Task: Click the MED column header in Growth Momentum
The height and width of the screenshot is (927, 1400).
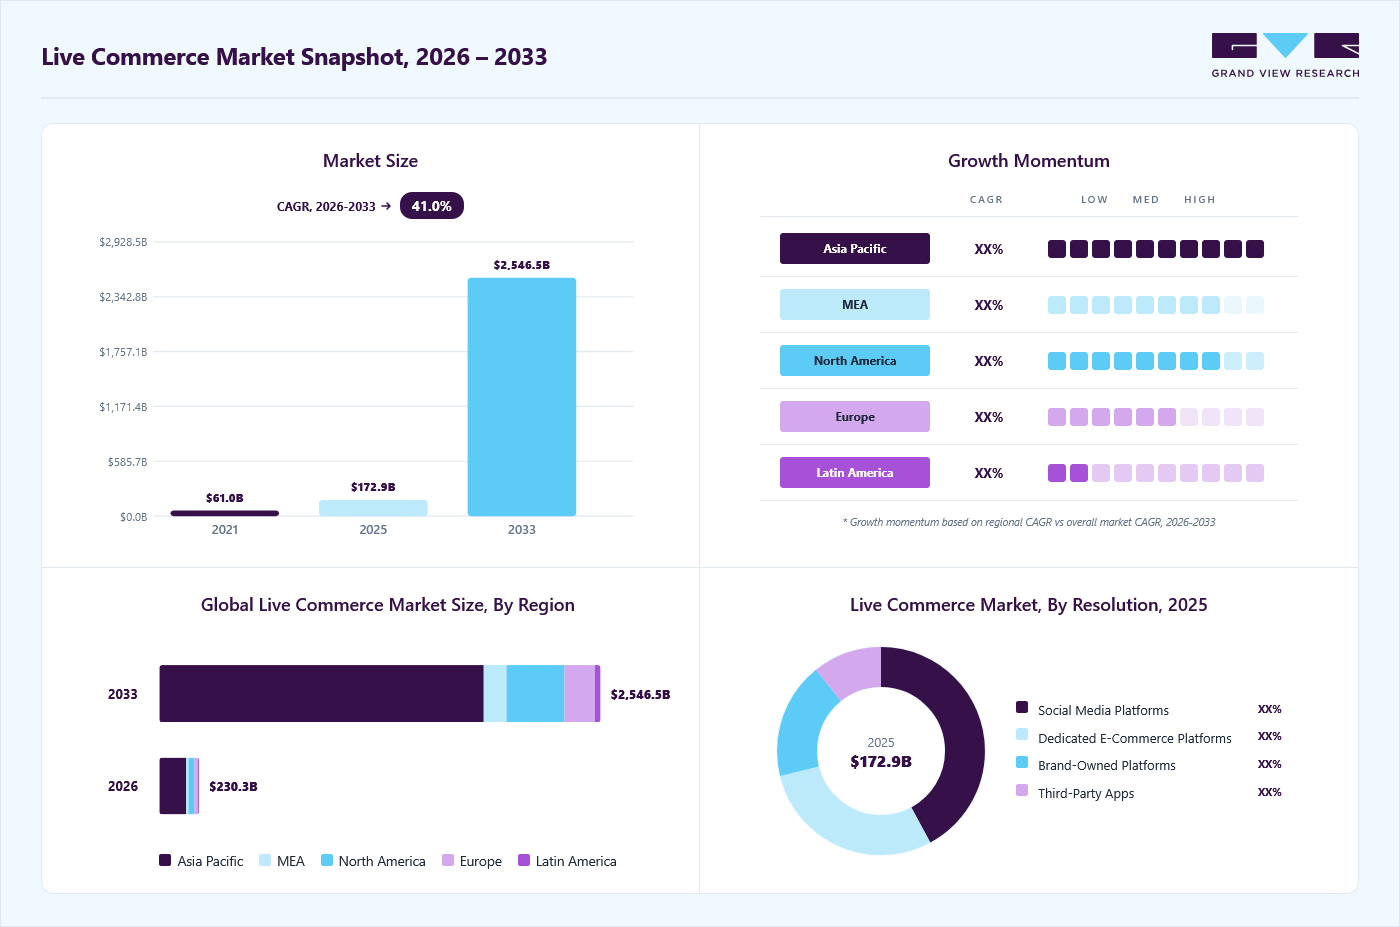Action: point(1146,200)
